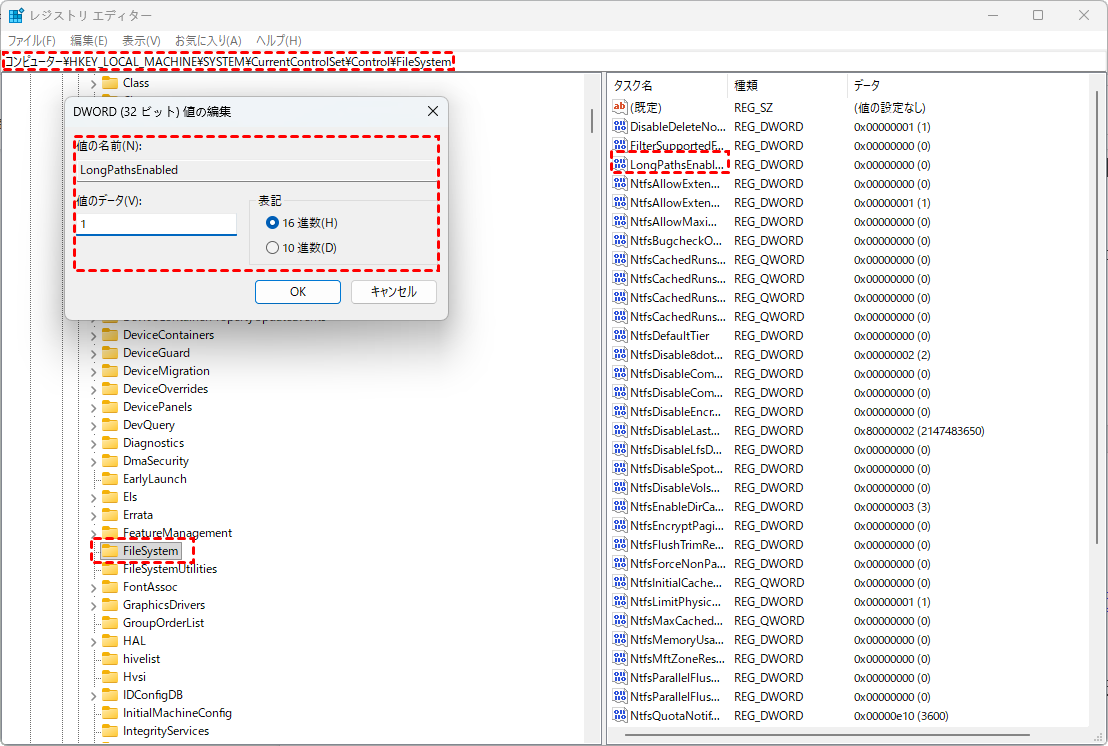Screen dimensions: 1108x746
Task: Expand the Class tree node
Action: pos(93,84)
